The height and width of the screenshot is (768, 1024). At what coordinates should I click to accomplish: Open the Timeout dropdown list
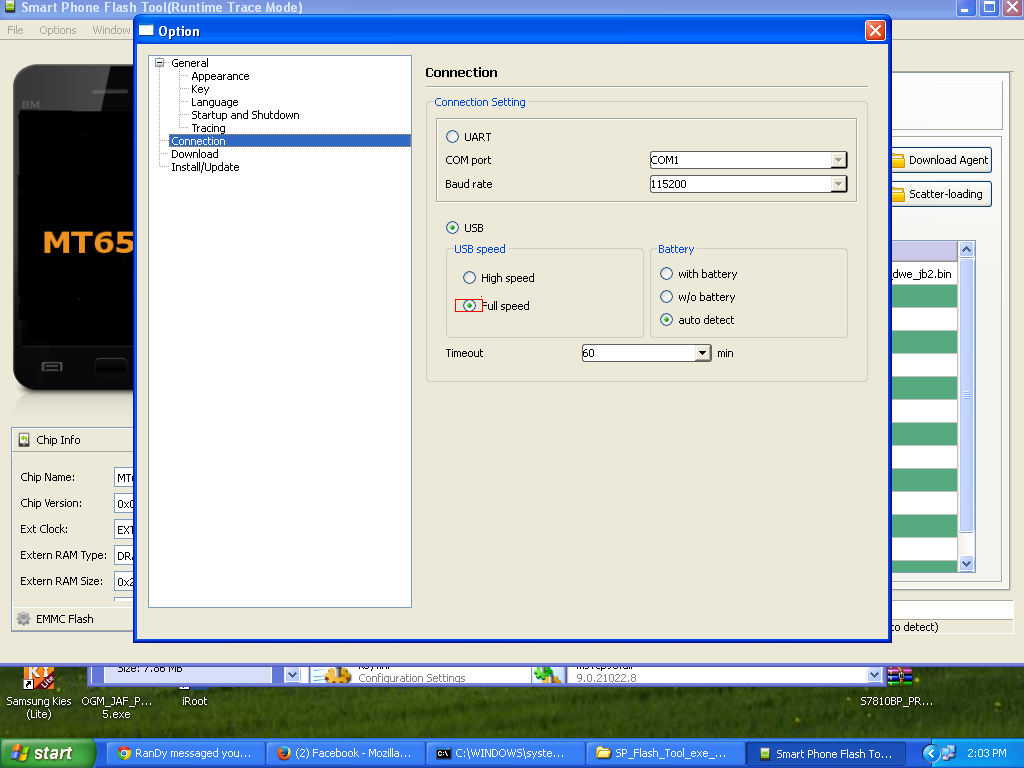702,353
